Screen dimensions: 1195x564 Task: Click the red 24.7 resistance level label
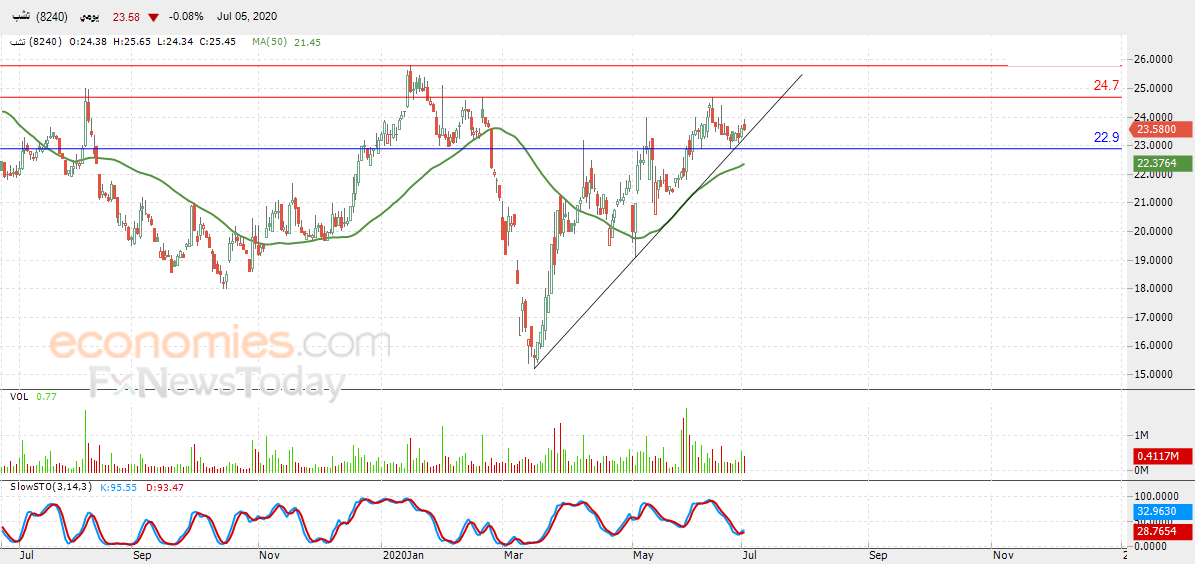click(1106, 86)
